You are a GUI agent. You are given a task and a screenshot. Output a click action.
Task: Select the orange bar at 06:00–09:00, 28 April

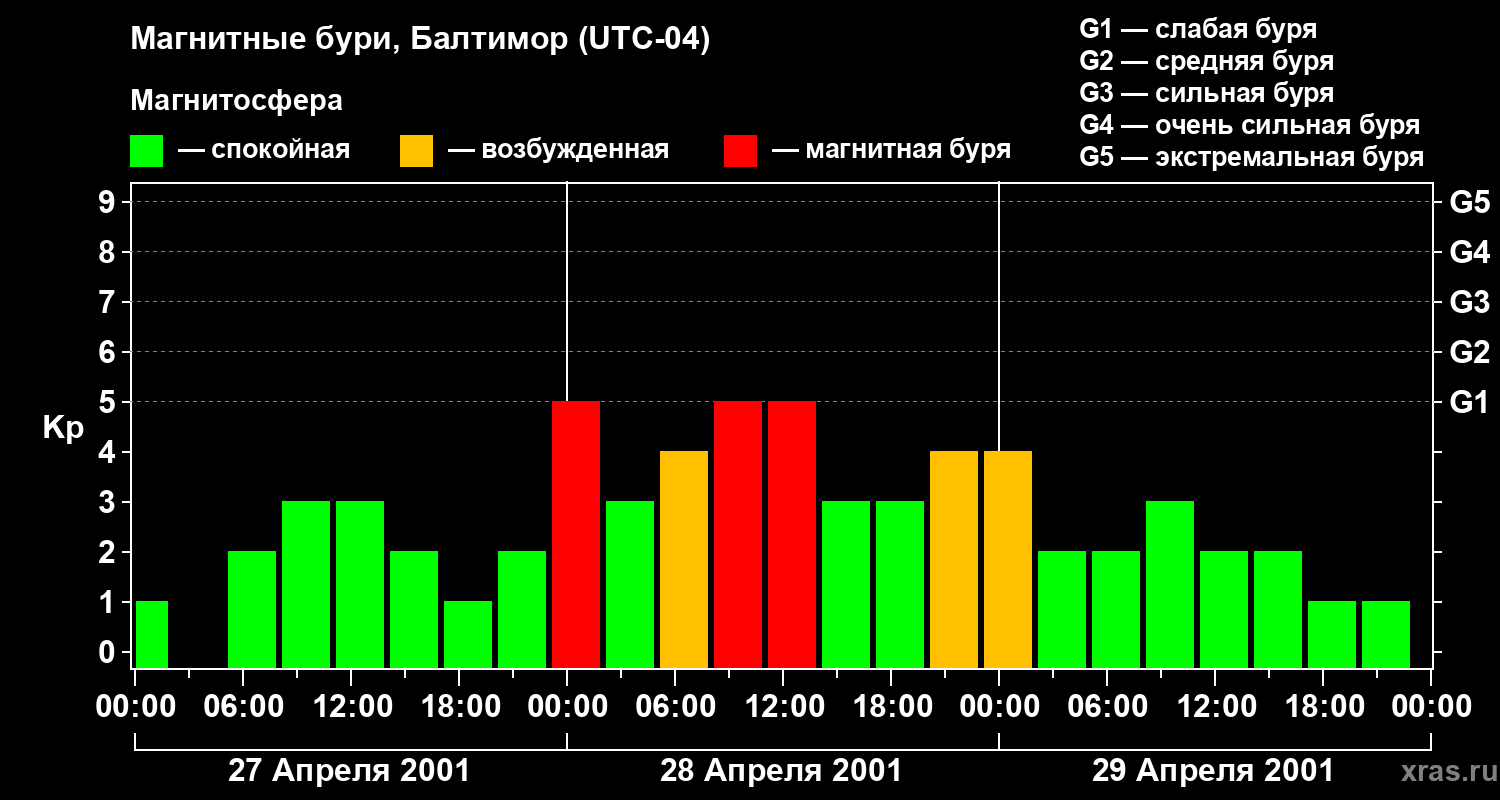point(684,560)
